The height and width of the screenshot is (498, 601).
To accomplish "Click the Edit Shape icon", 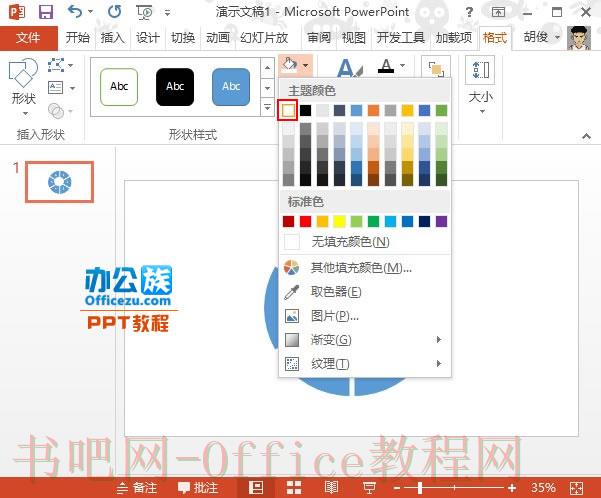I will point(56,65).
